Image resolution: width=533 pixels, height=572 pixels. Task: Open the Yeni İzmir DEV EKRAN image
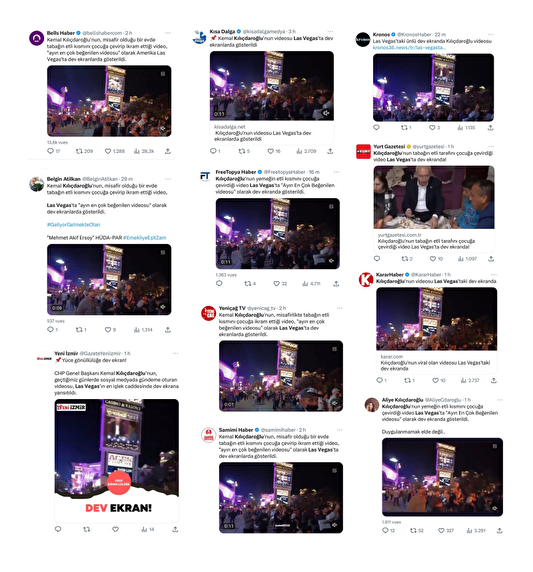(117, 460)
